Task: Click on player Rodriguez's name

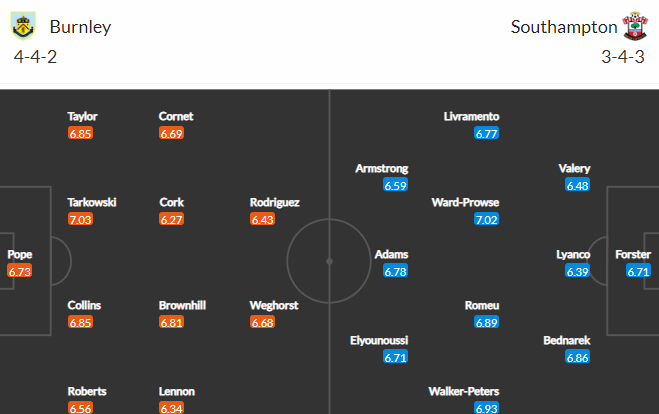Action: 274,203
